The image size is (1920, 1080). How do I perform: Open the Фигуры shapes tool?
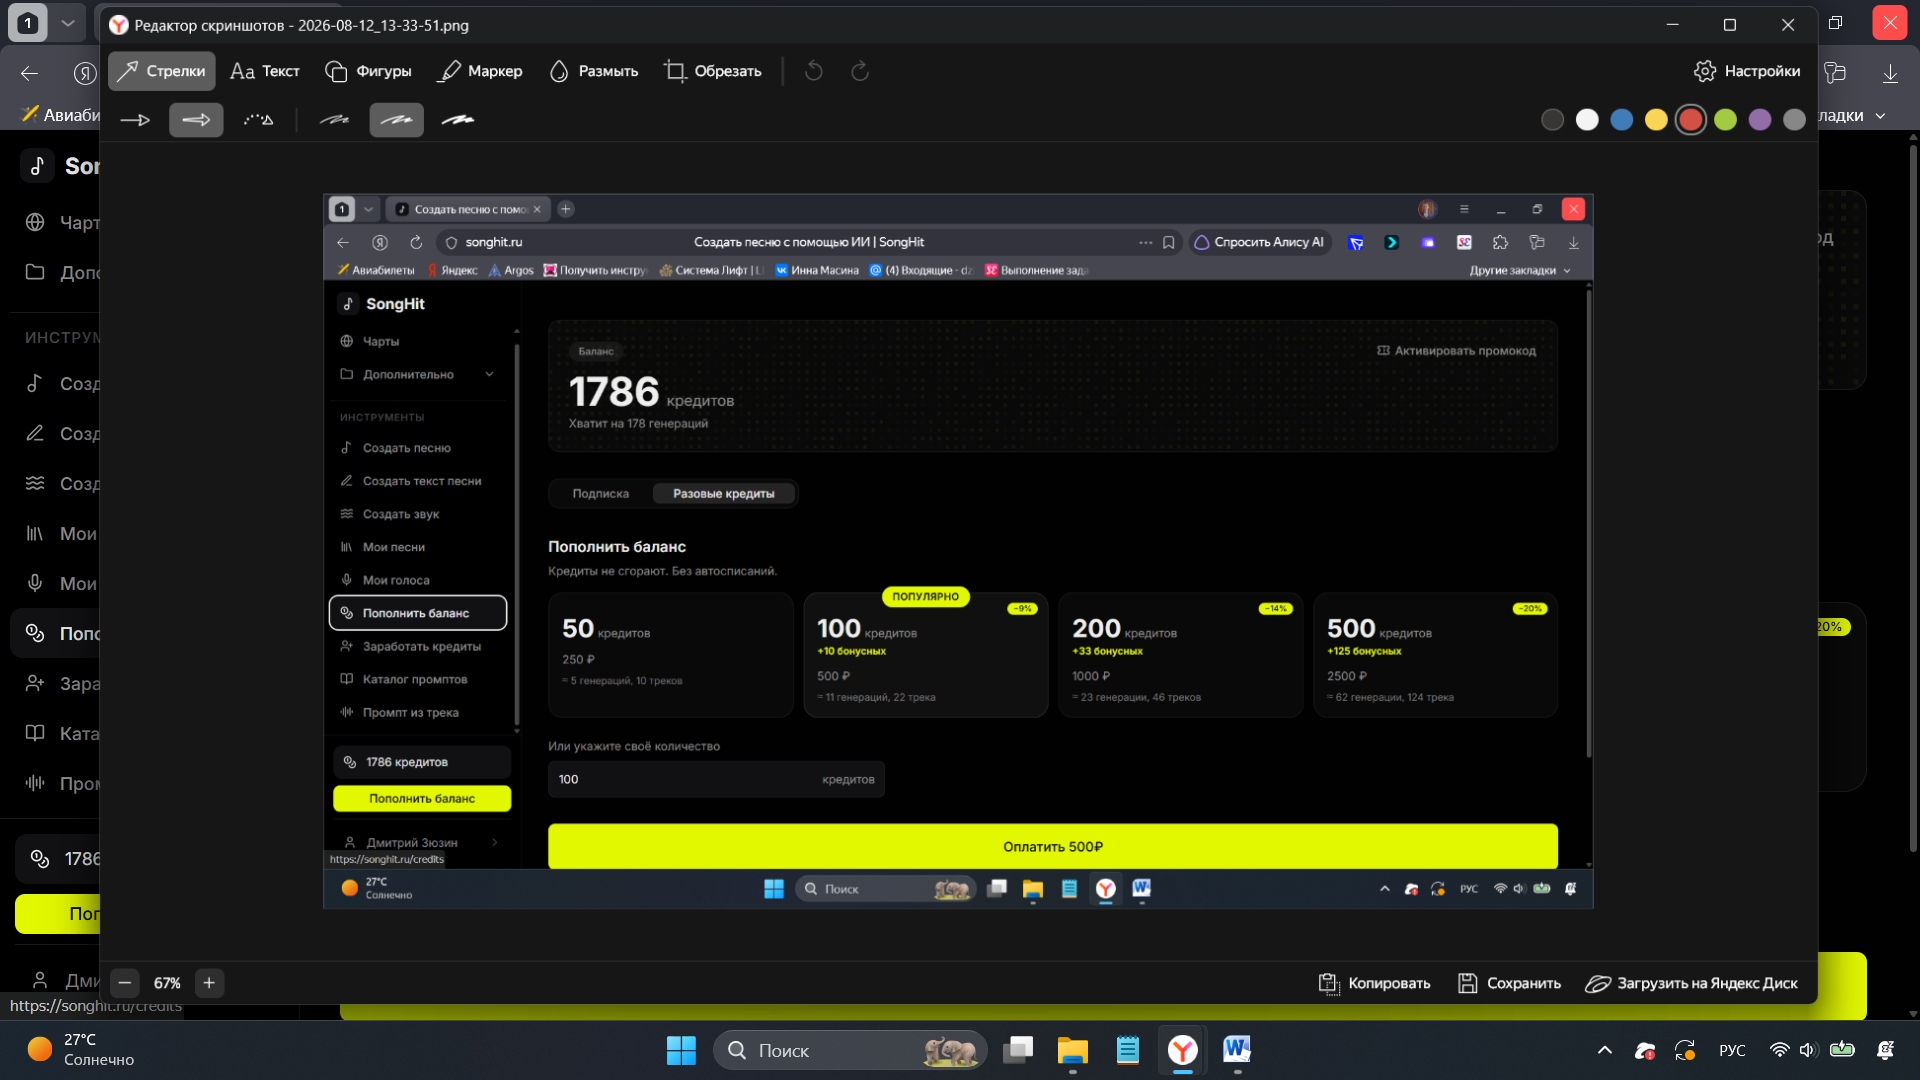368,71
